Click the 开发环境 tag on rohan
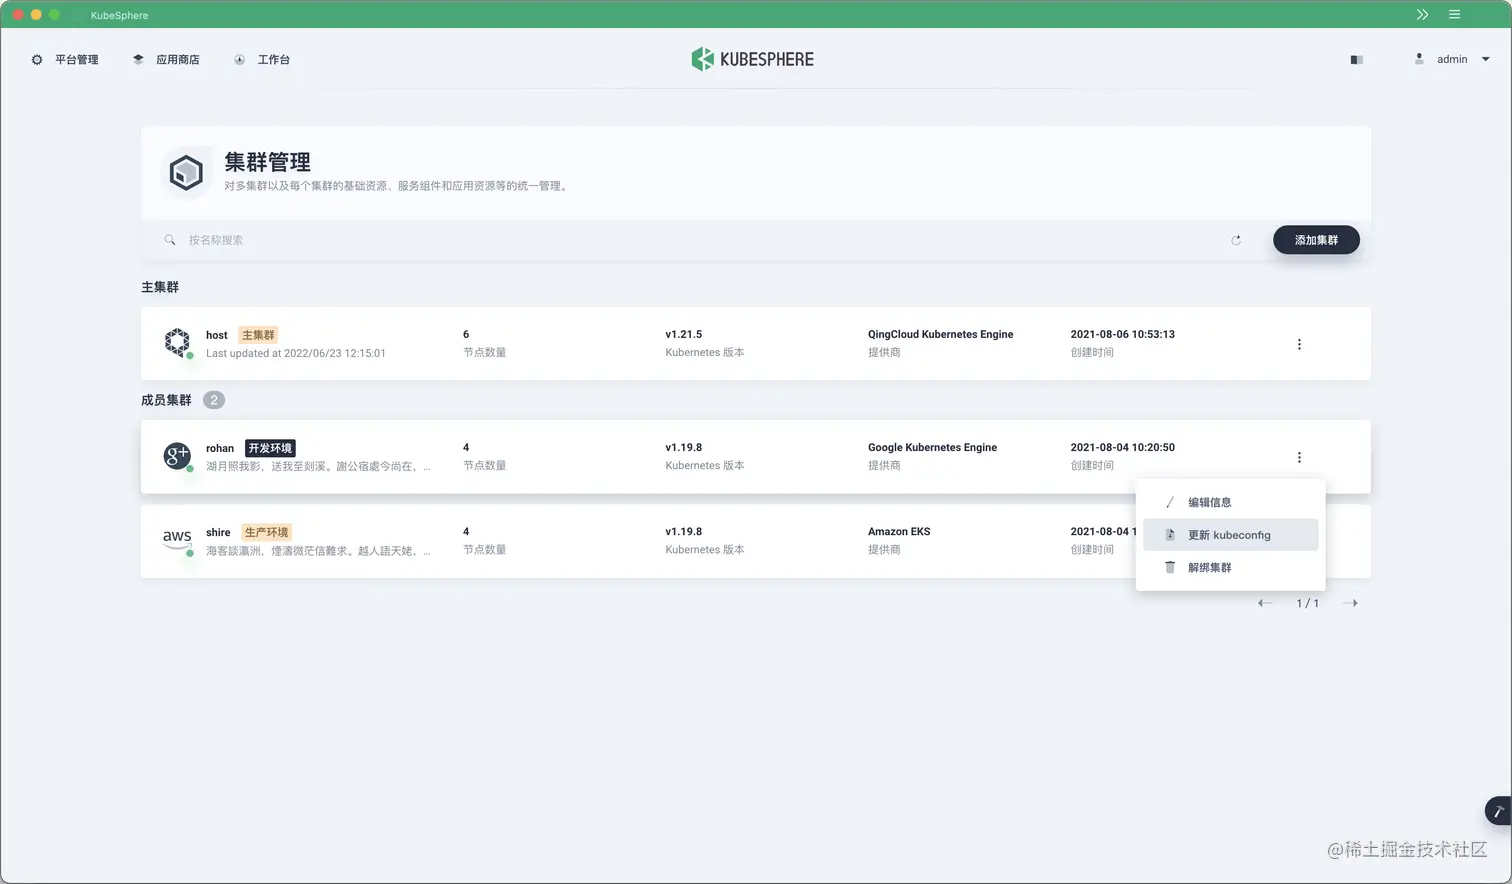This screenshot has height=884, width=1512. click(x=270, y=448)
